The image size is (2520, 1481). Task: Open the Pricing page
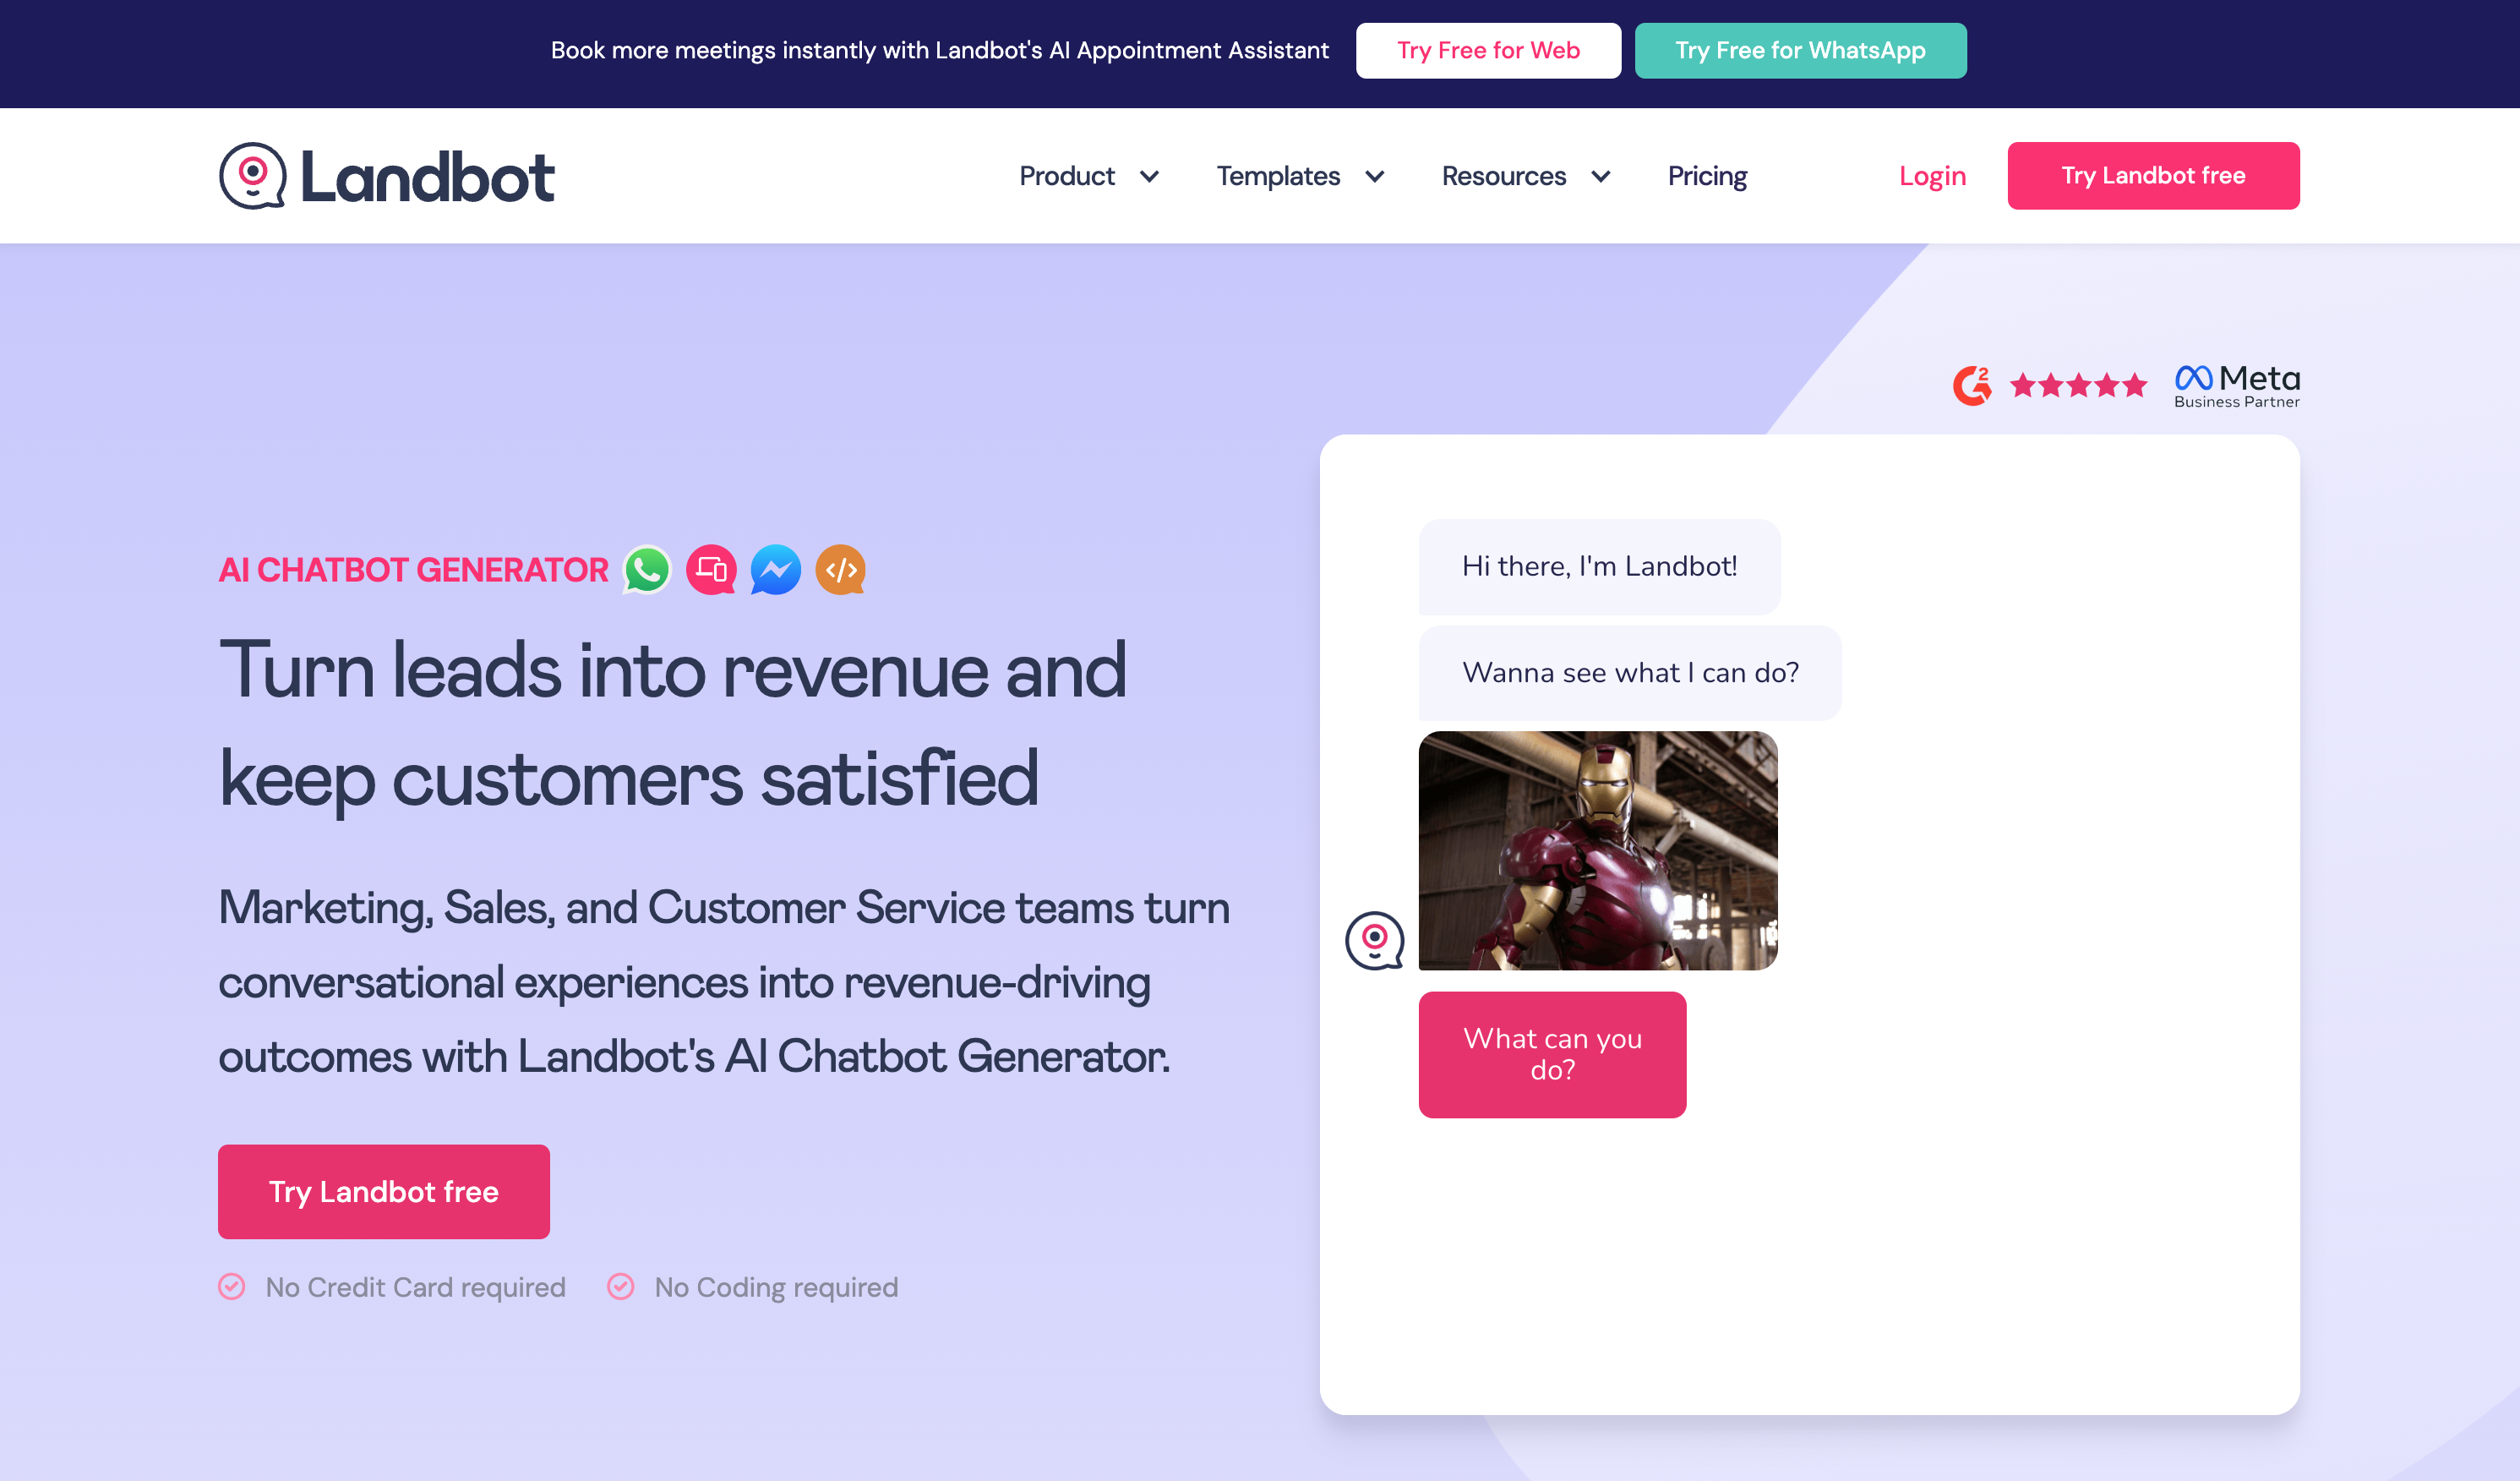(1707, 175)
